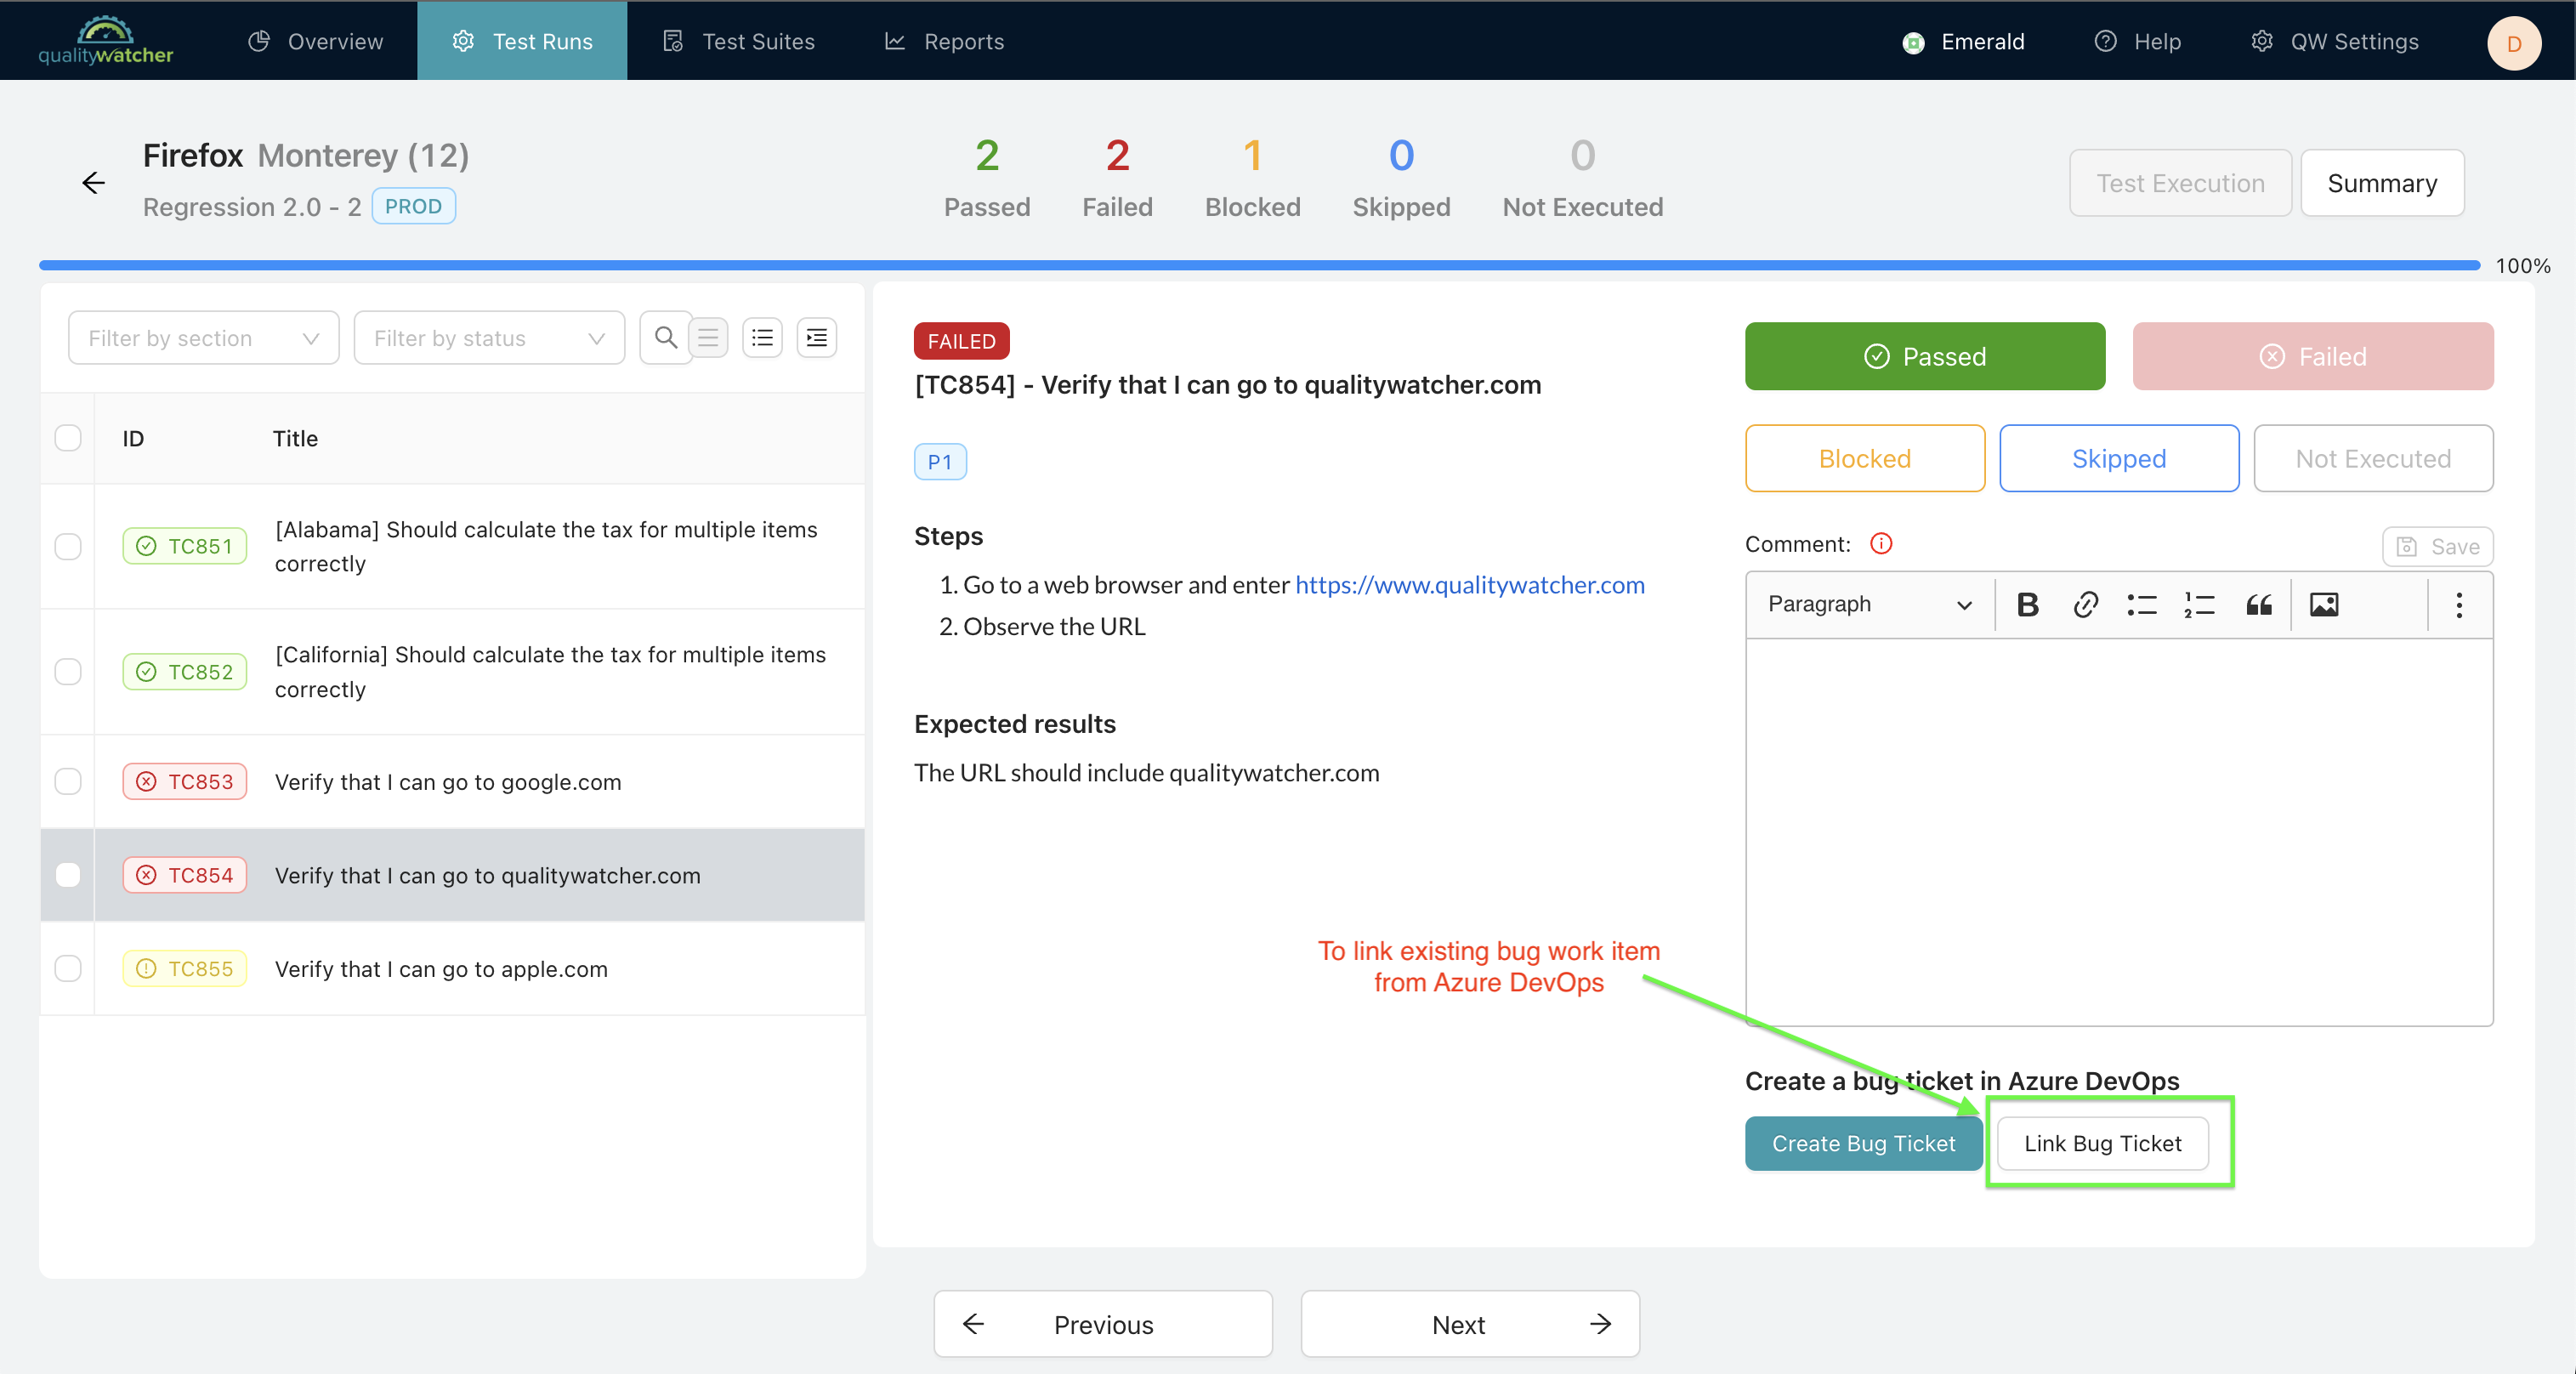
Task: Open the Emerald project selector
Action: [1964, 42]
